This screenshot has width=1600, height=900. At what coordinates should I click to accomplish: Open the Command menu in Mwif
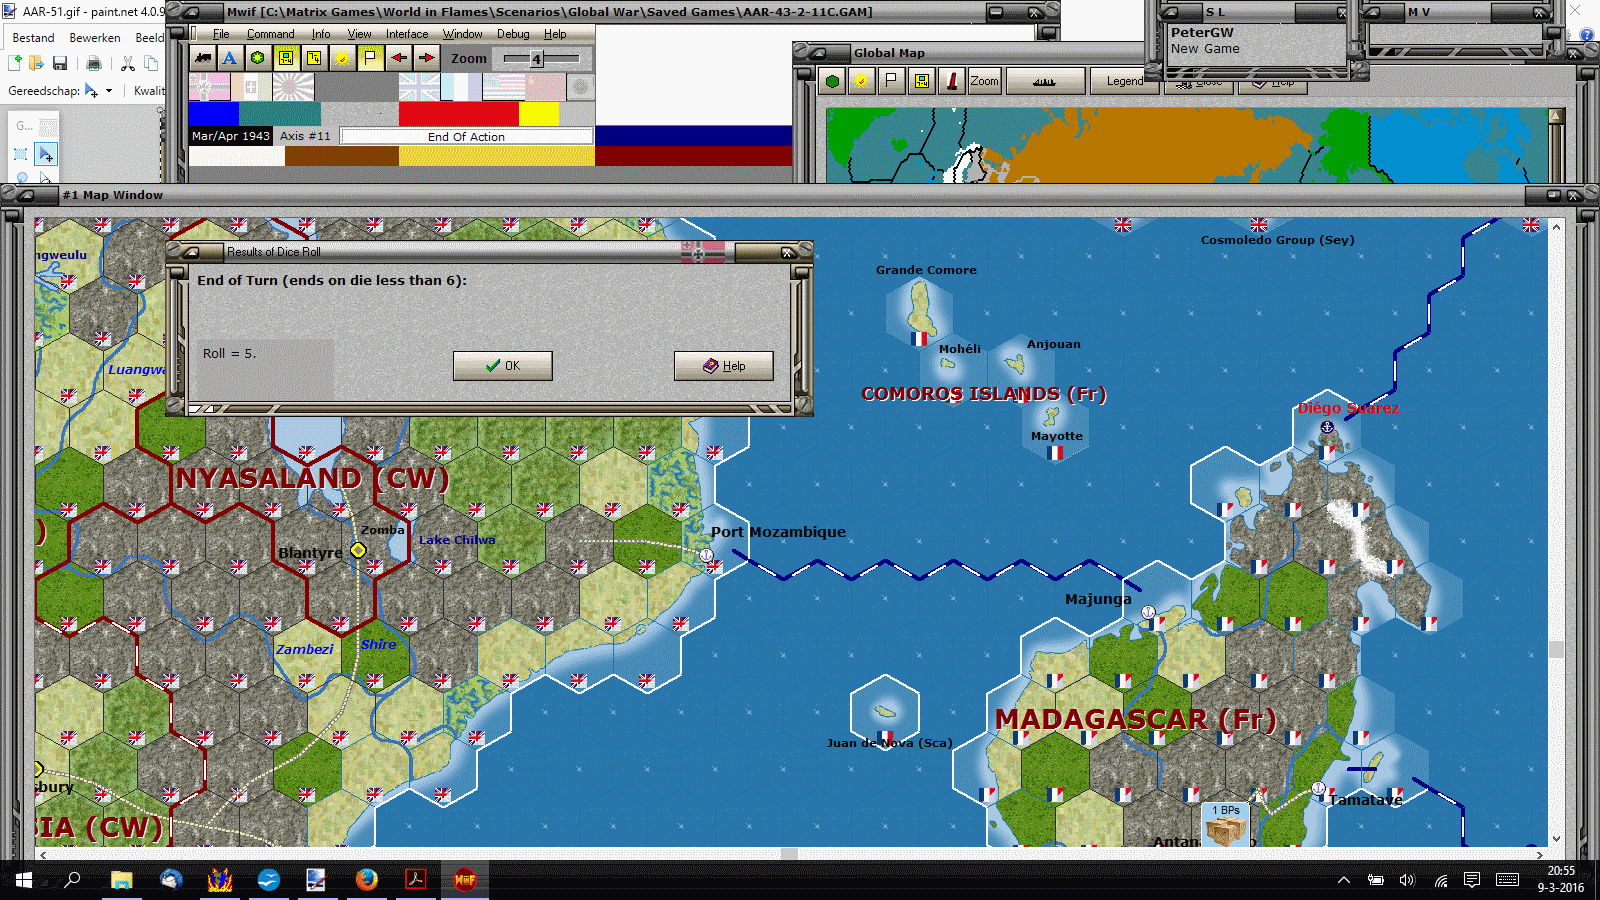pos(271,34)
